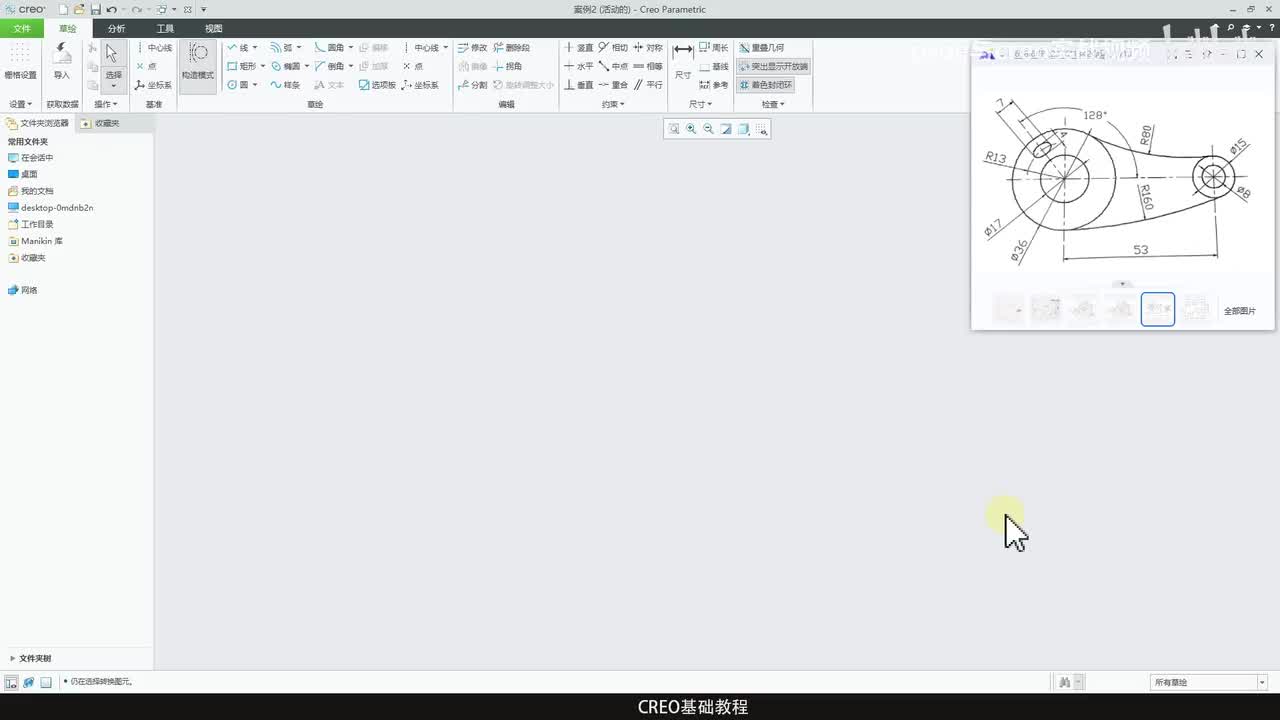Select the 样条 spline tool
The height and width of the screenshot is (720, 1280).
[285, 85]
